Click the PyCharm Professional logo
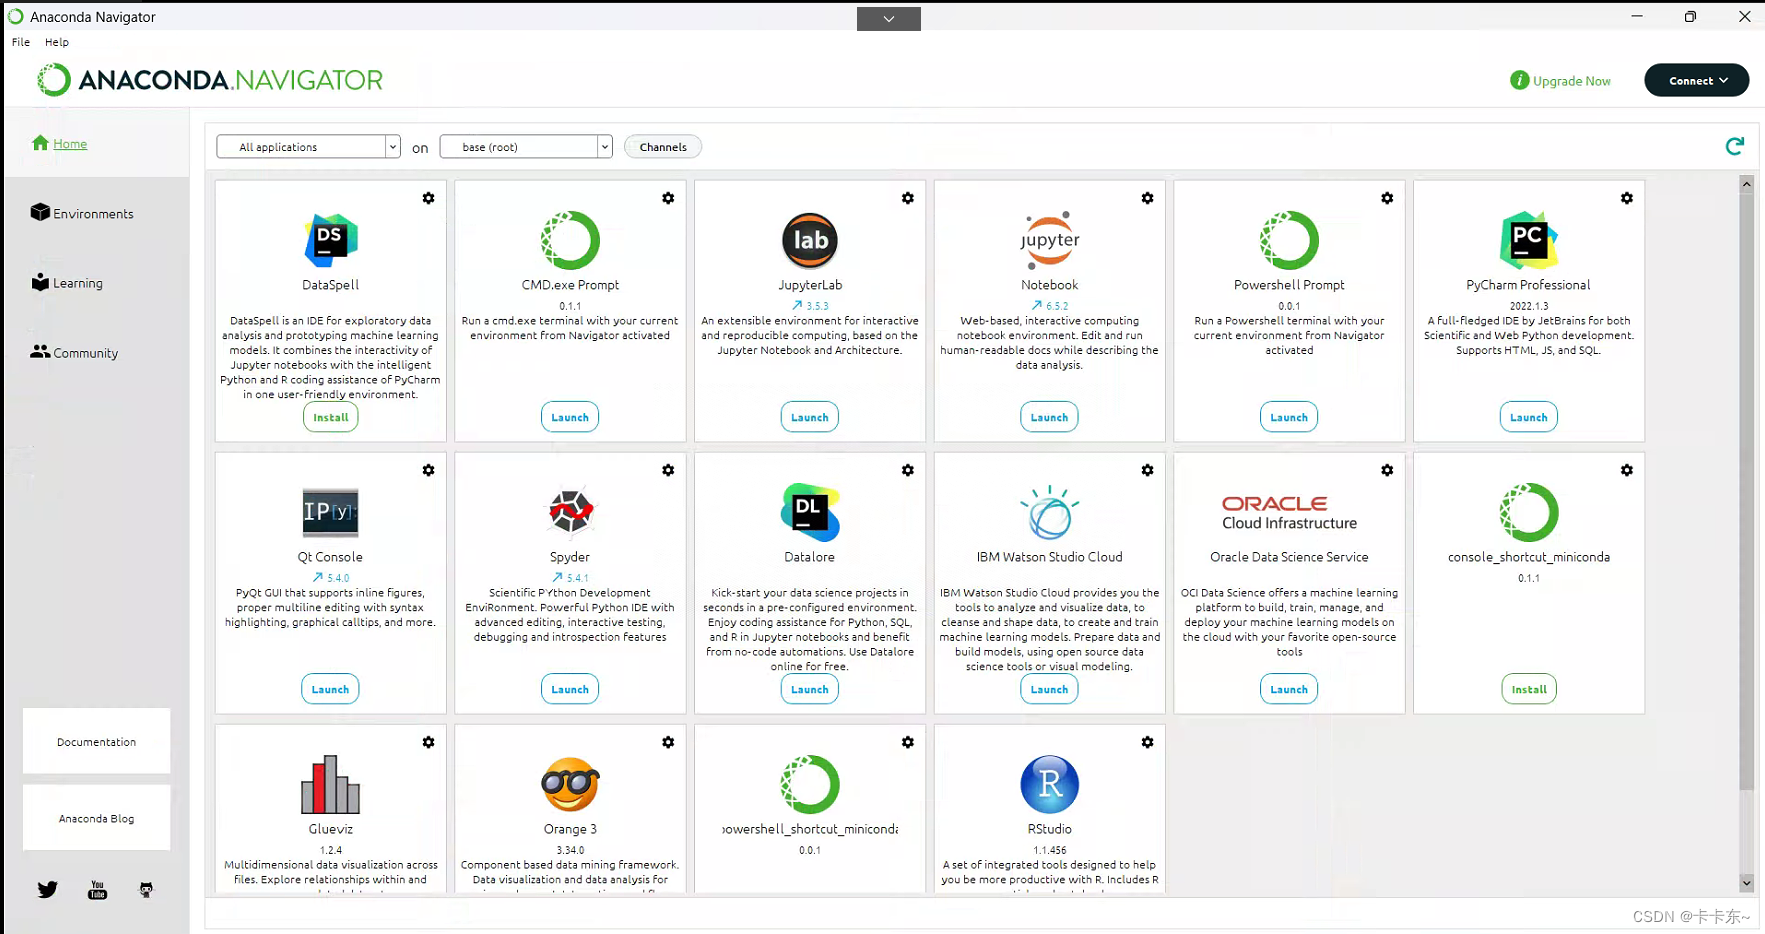 coord(1529,240)
